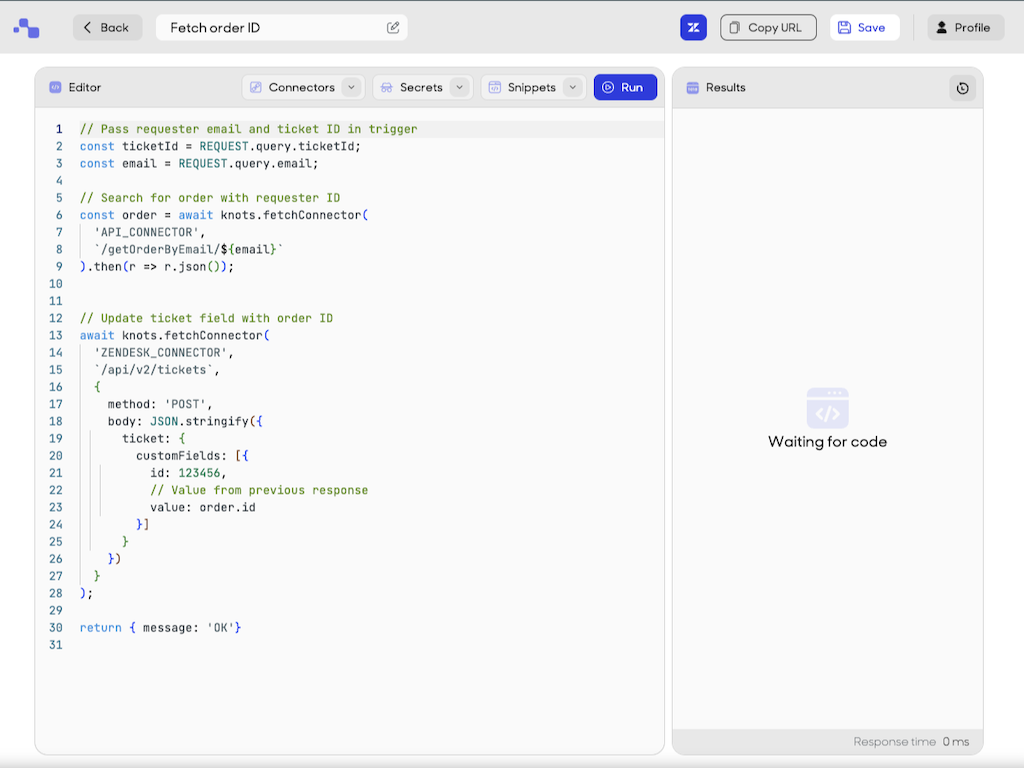Click the app logo top left

pyautogui.click(x=25, y=27)
